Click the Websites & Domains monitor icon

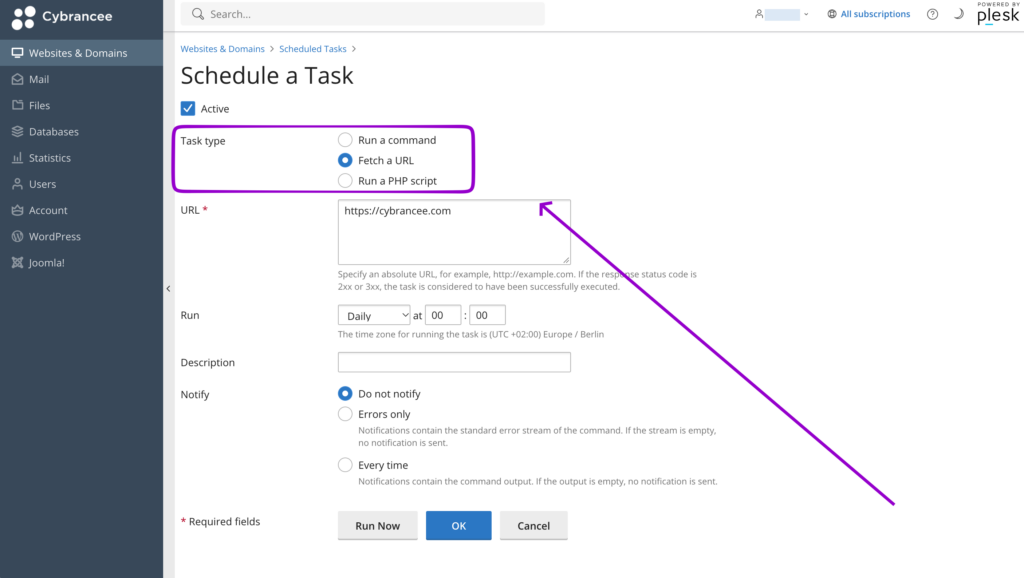[x=18, y=53]
